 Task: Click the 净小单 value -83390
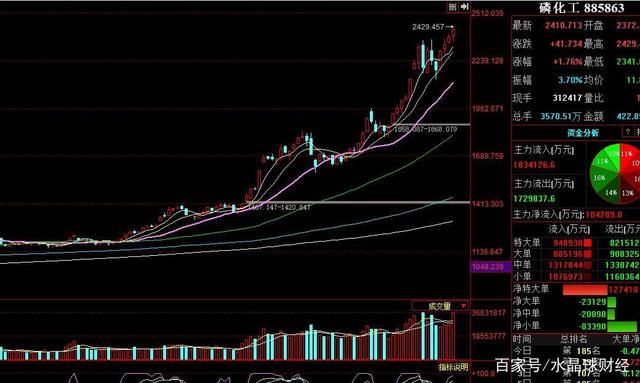[593, 326]
